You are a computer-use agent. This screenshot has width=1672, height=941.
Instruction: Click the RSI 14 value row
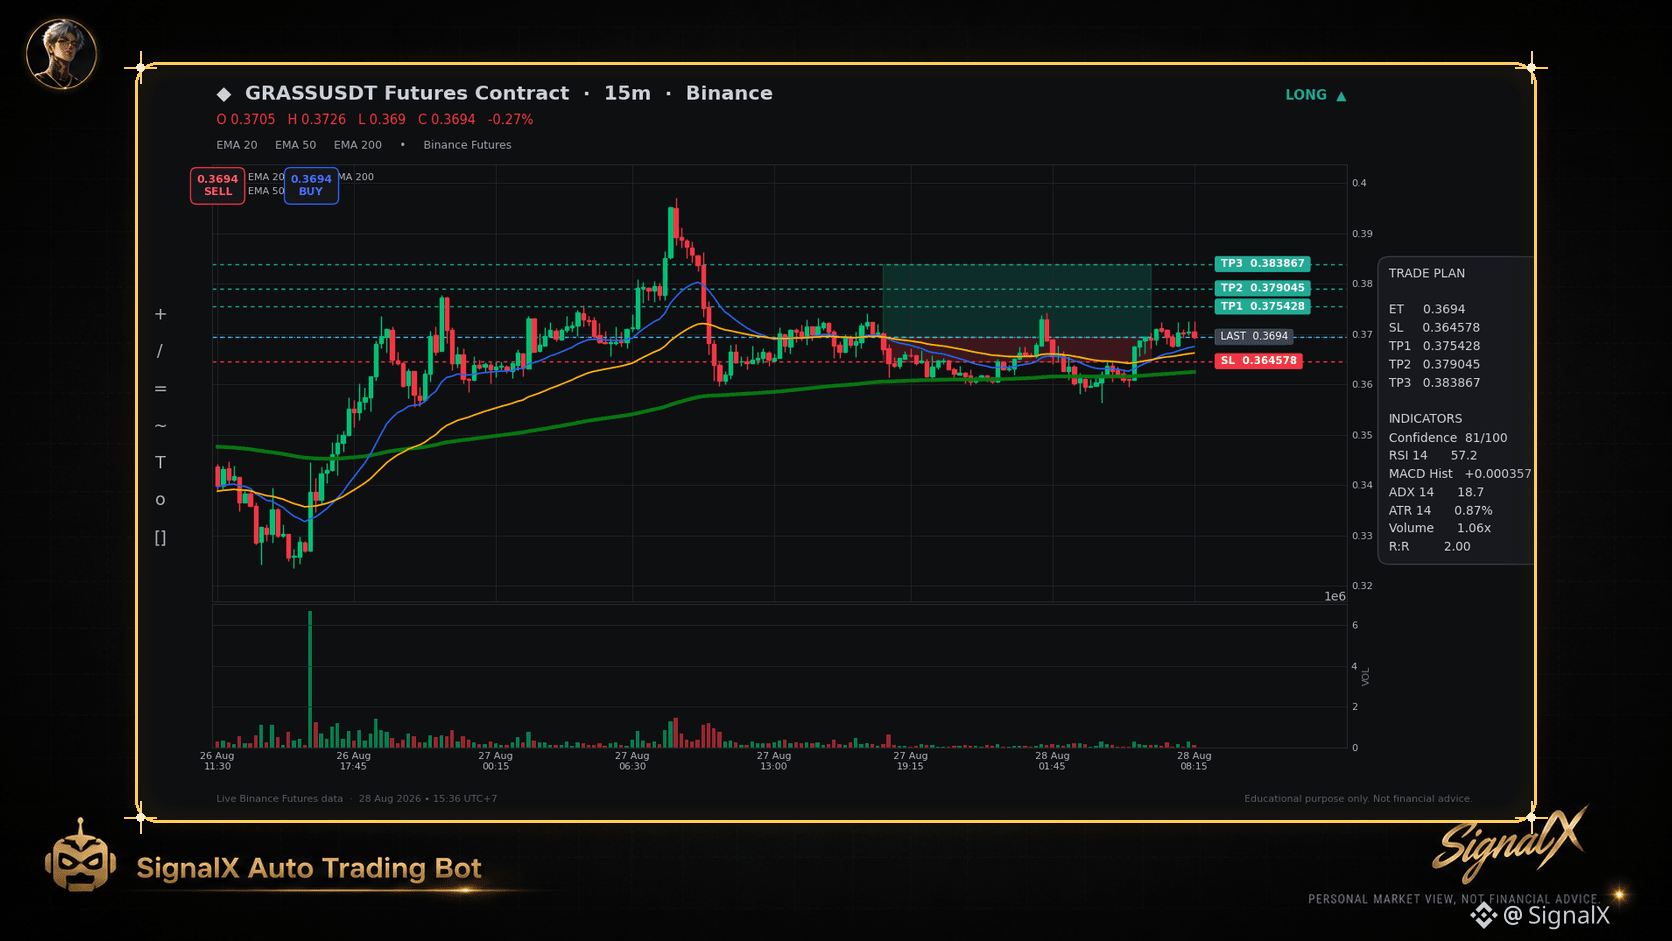tap(1432, 455)
